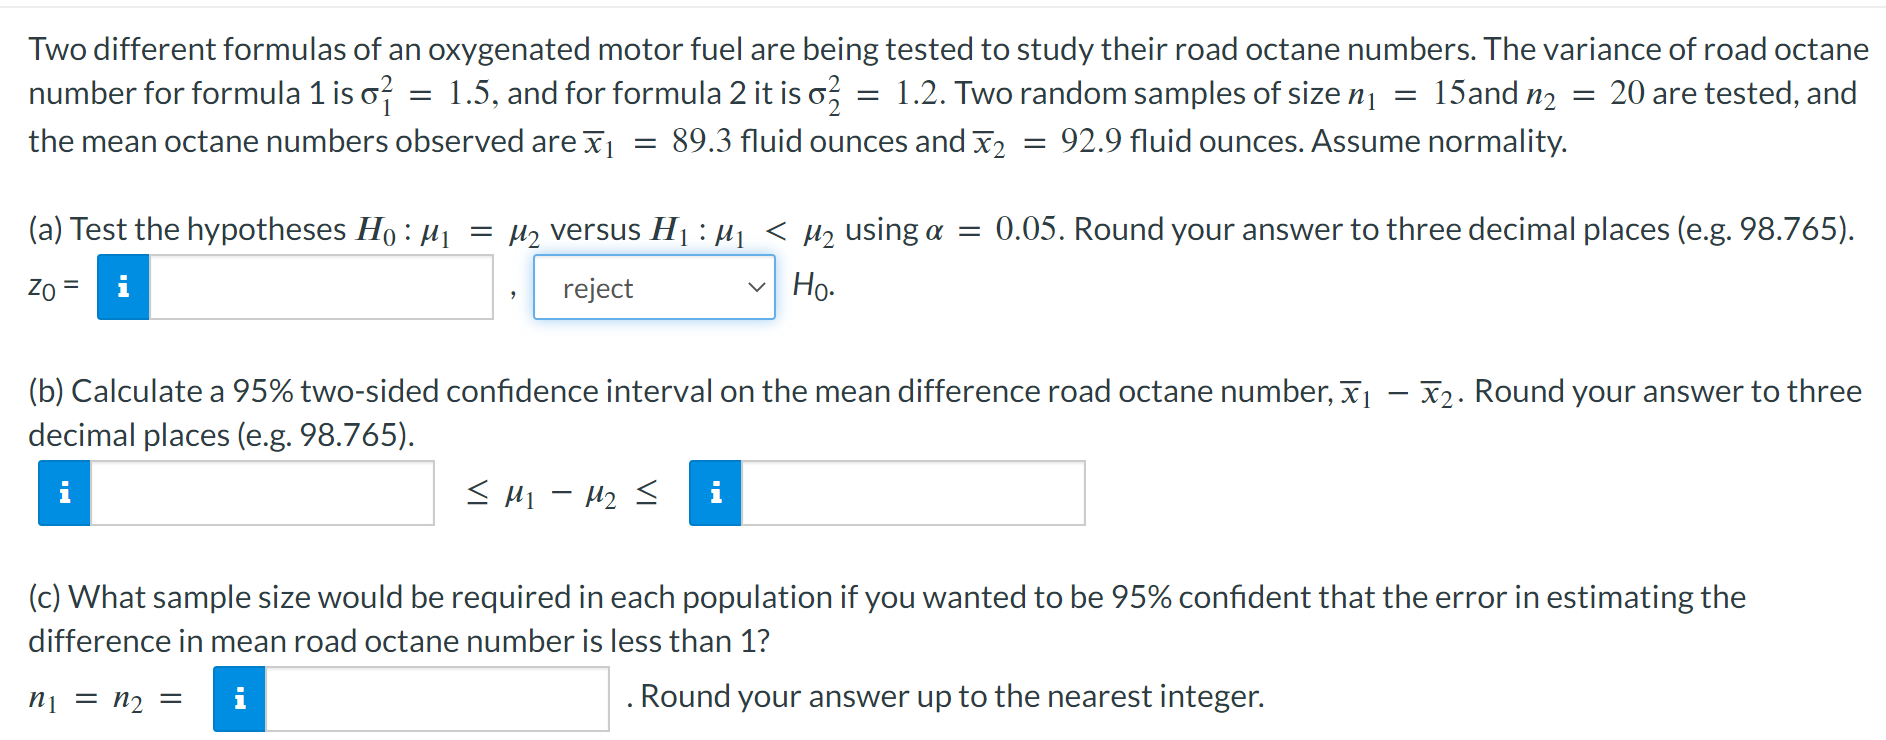
Task: Click the 'reject' text in the dropdown
Action: (598, 289)
